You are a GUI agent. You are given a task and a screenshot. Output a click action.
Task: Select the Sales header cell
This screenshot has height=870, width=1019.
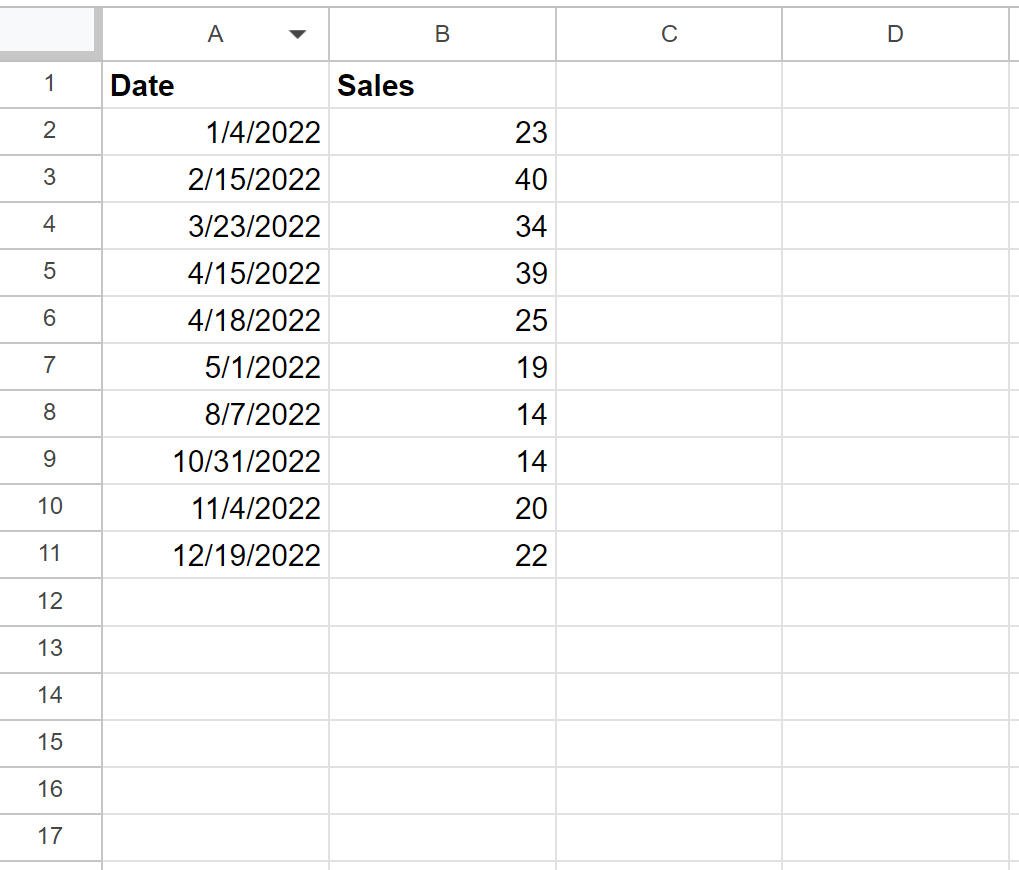(443, 85)
